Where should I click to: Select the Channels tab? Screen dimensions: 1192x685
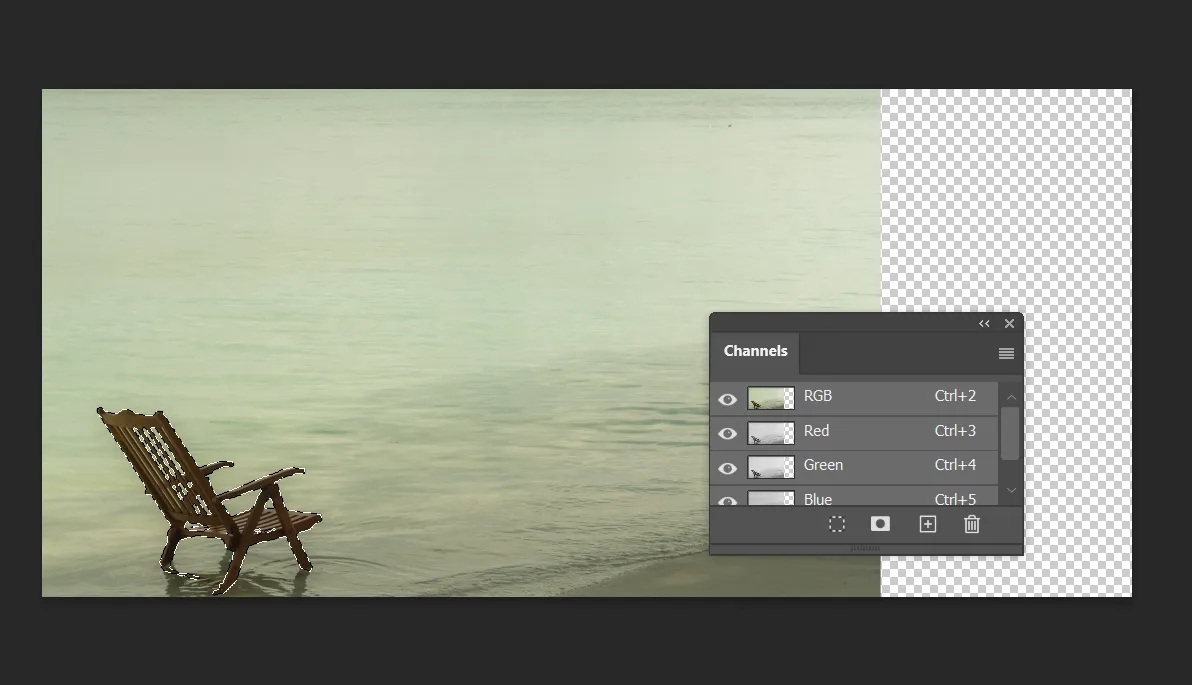(755, 351)
